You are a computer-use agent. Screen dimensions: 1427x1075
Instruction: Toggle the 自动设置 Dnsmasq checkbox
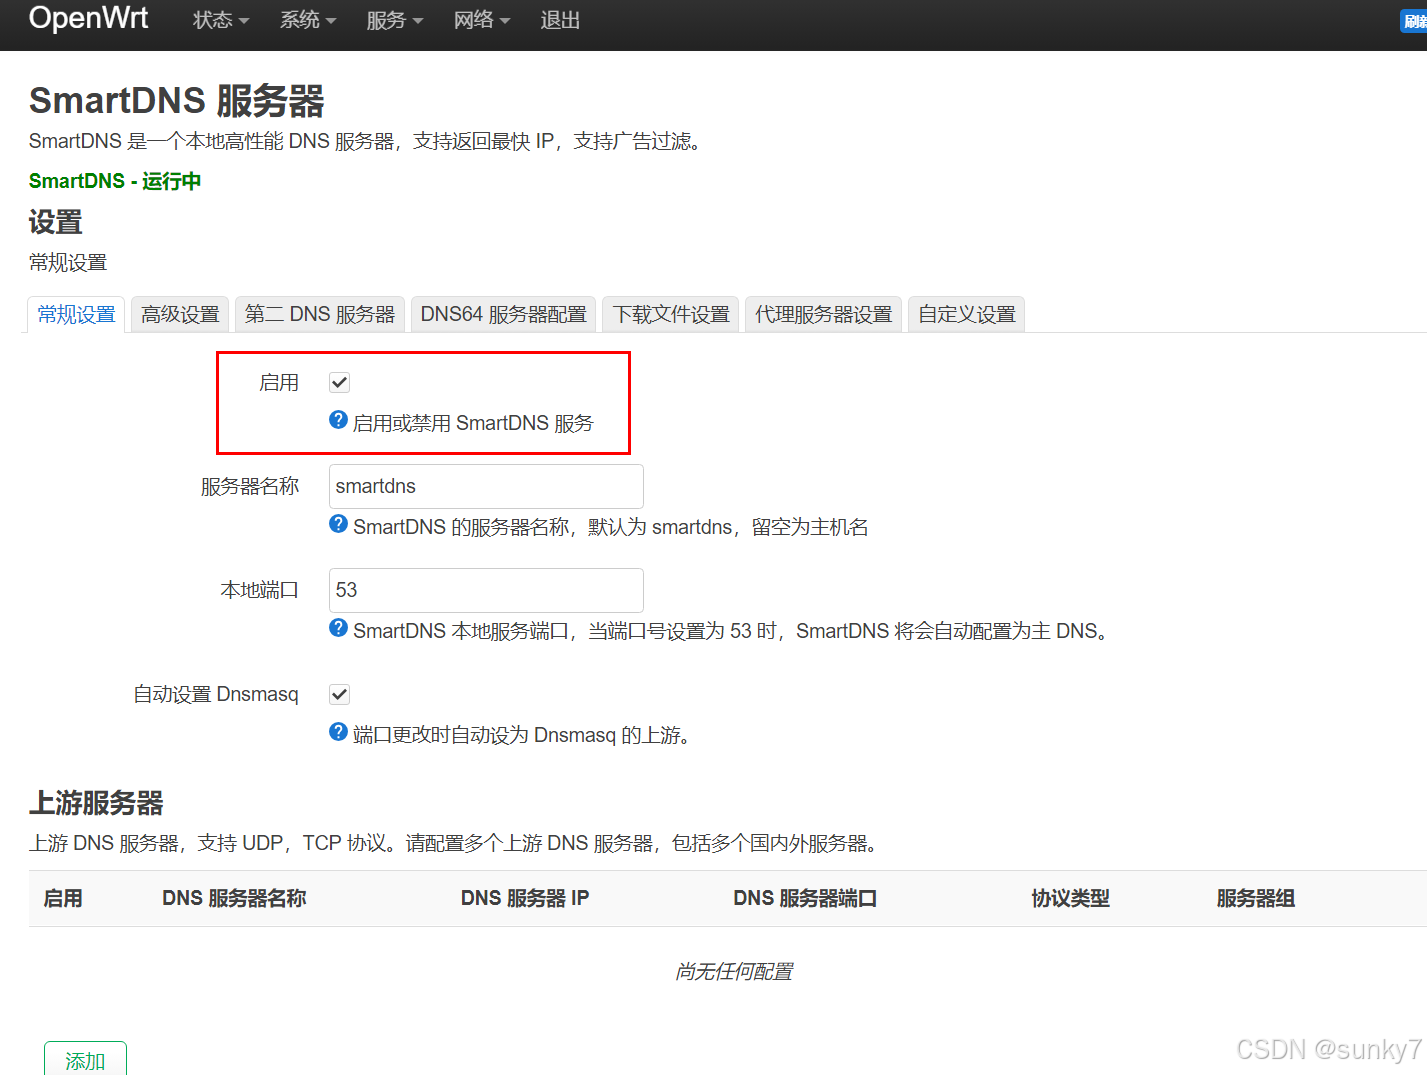pos(340,695)
